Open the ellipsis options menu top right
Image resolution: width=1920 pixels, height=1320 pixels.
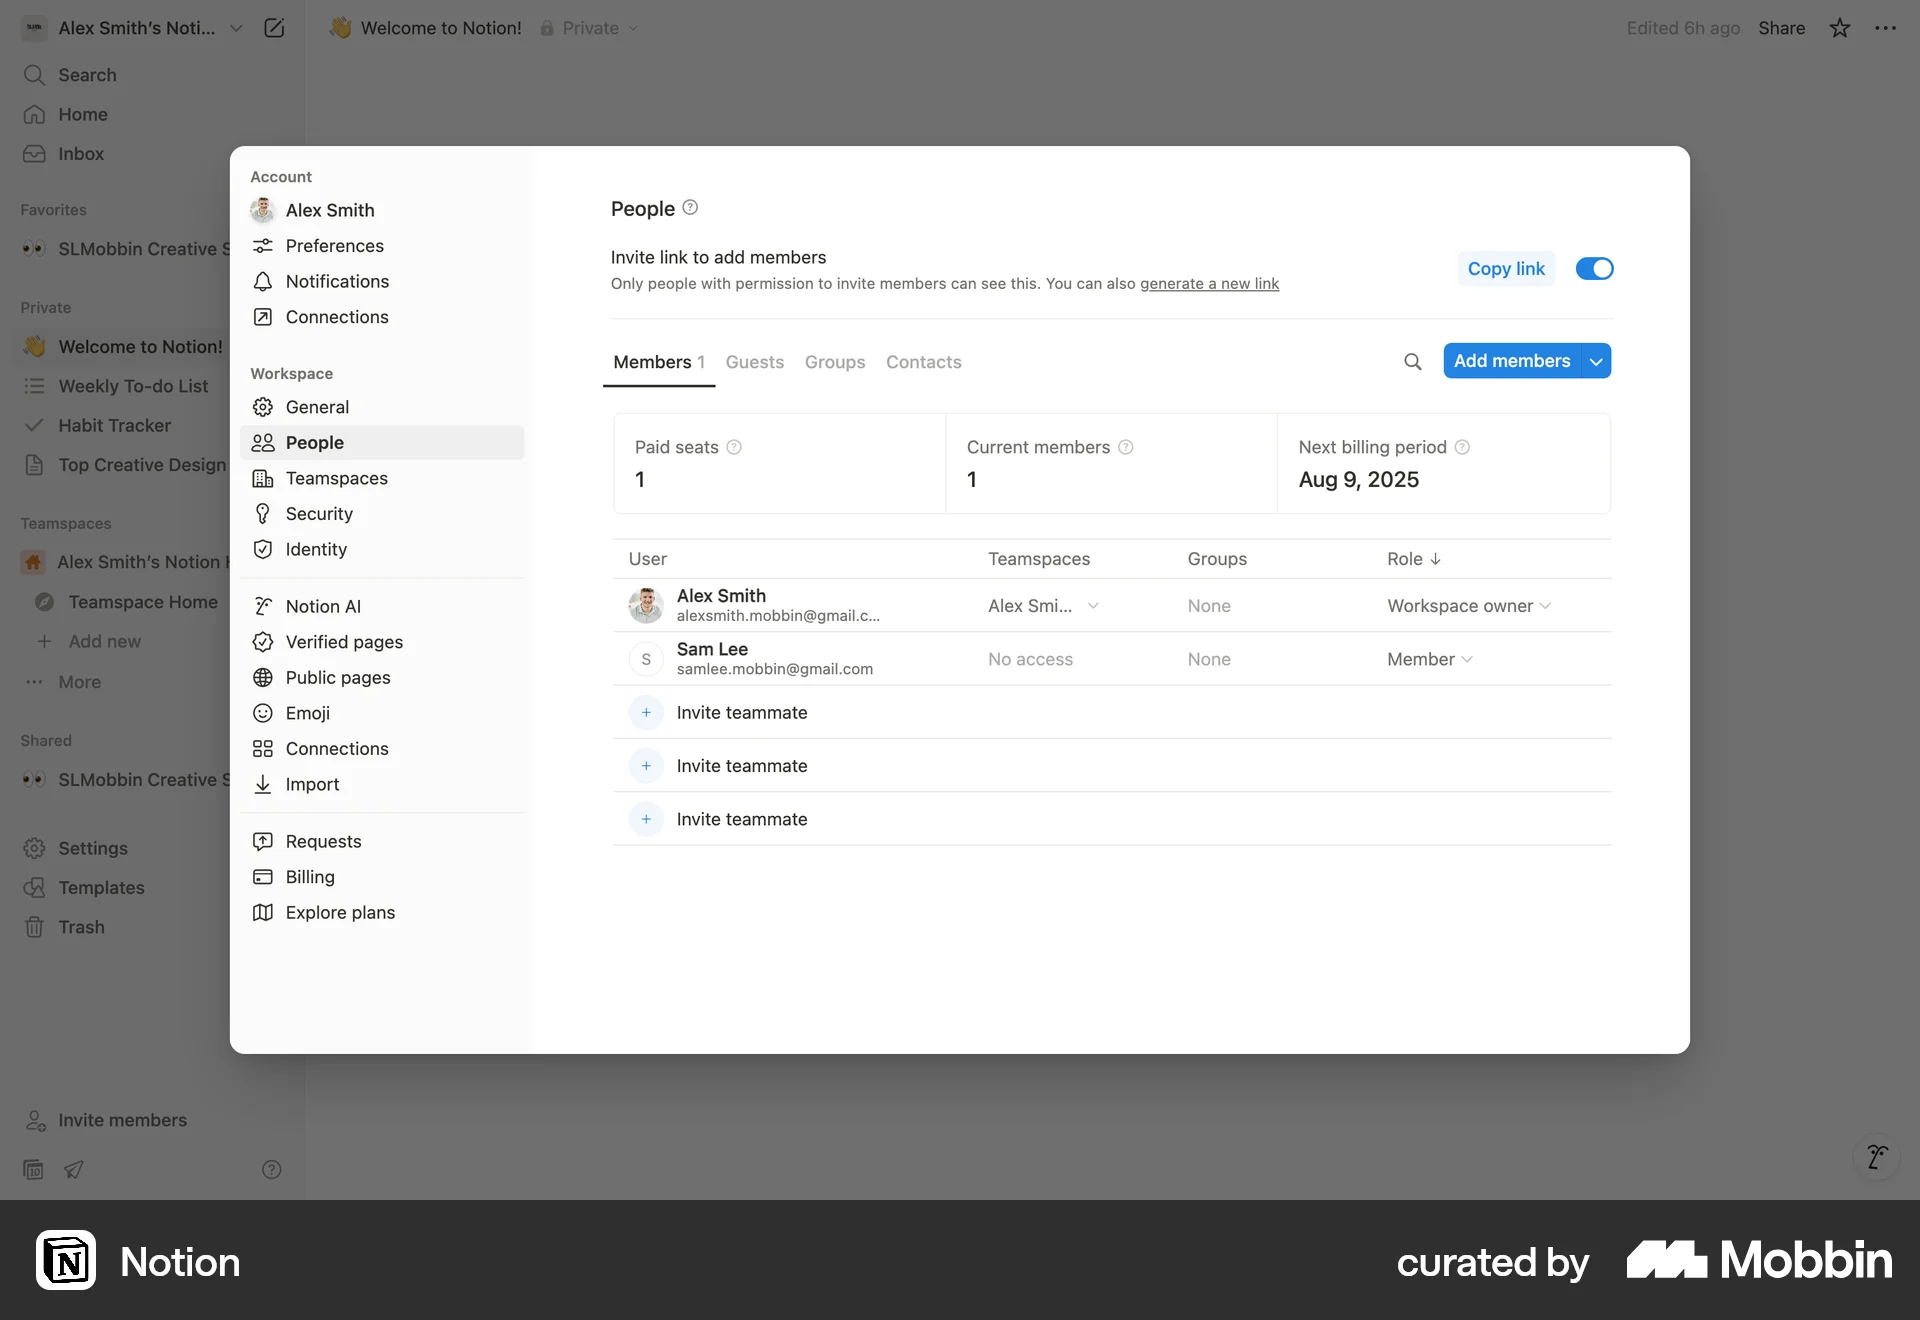click(1886, 28)
